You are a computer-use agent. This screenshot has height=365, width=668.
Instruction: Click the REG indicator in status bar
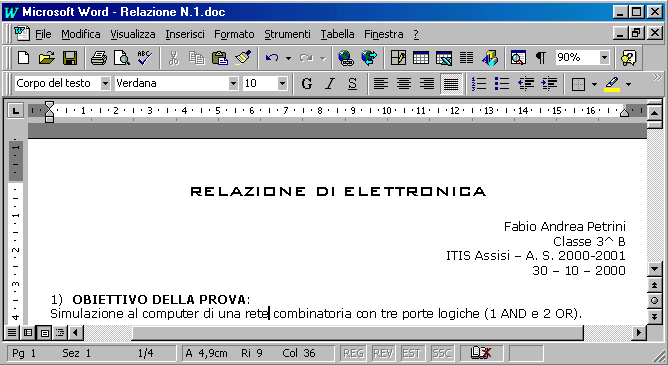[x=353, y=353]
